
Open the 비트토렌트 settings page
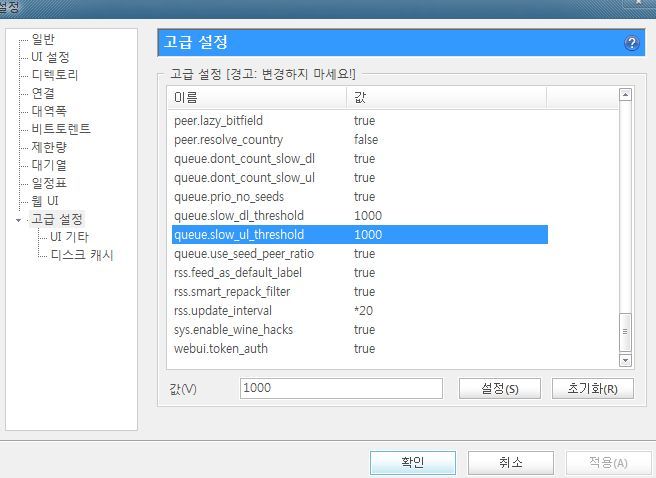[x=61, y=129]
